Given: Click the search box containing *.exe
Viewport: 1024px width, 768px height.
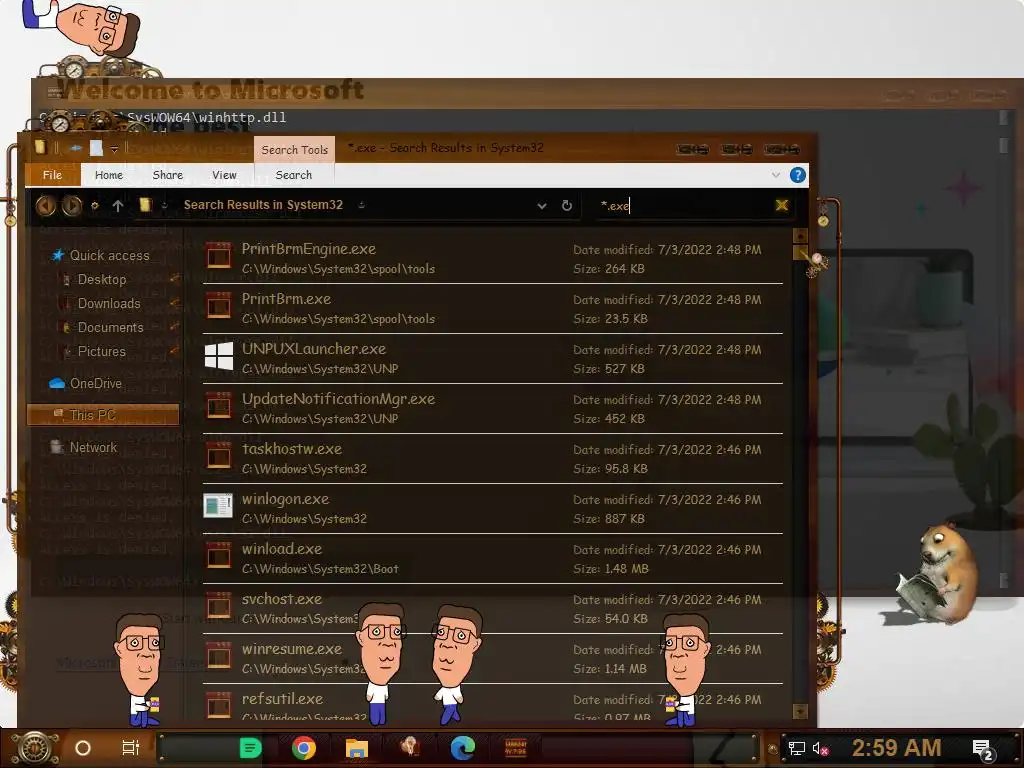Looking at the screenshot, I should (682, 206).
